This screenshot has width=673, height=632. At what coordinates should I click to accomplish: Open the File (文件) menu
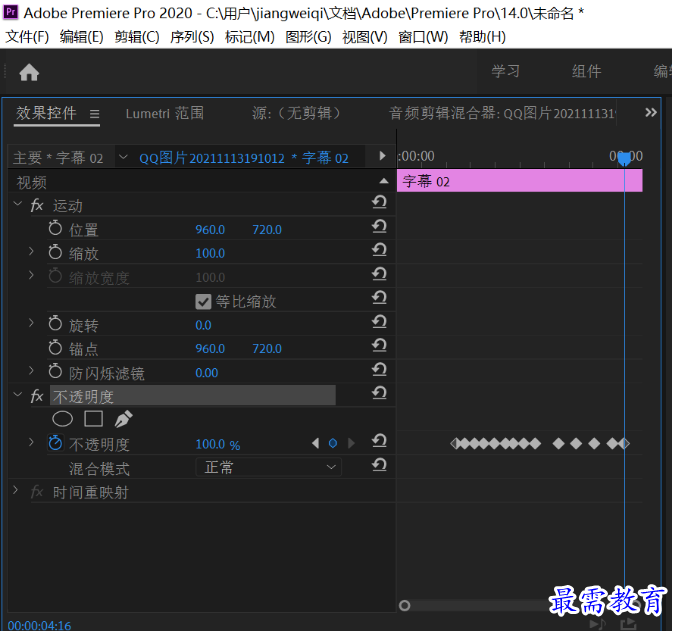(x=27, y=37)
